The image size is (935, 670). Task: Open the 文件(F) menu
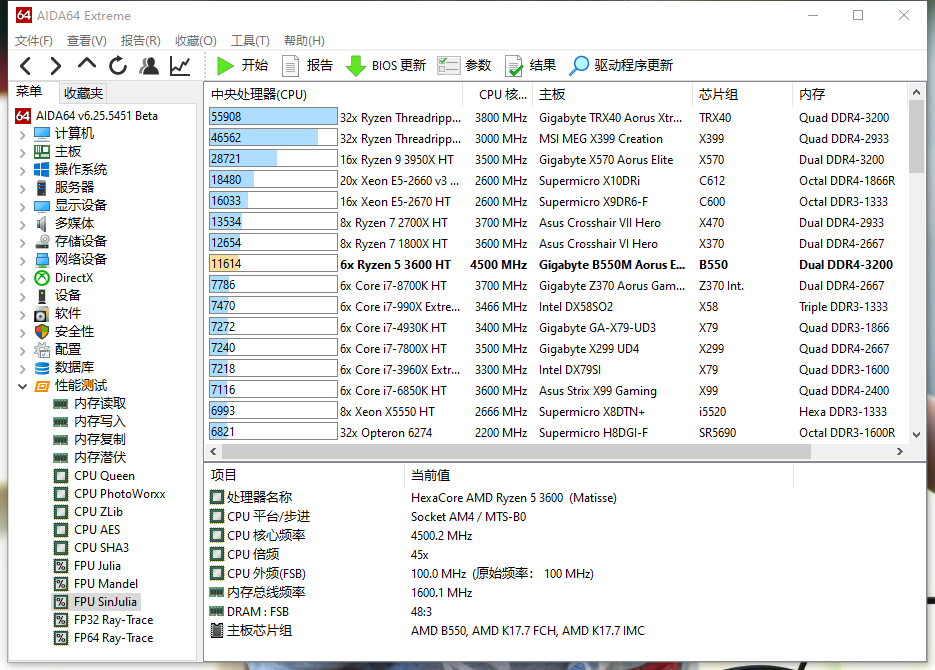(34, 41)
